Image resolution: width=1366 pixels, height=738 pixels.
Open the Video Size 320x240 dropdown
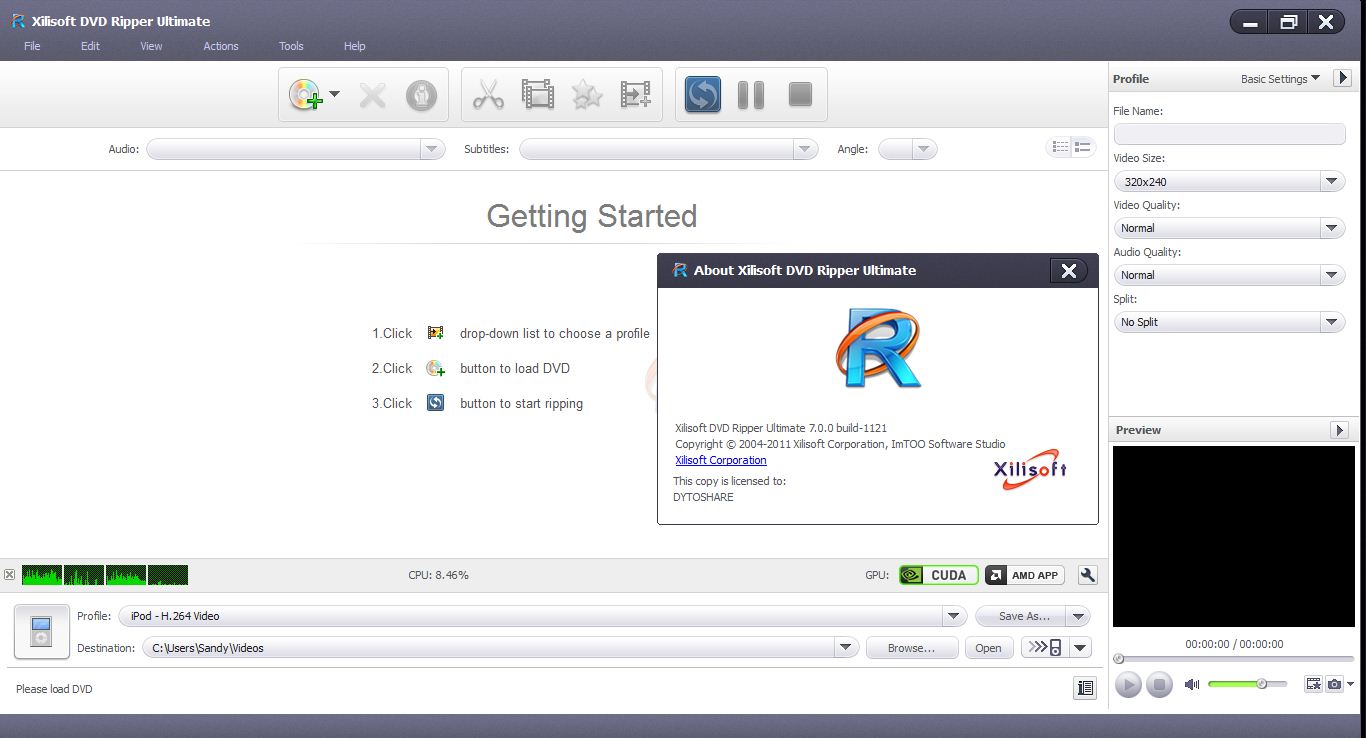tap(1230, 182)
